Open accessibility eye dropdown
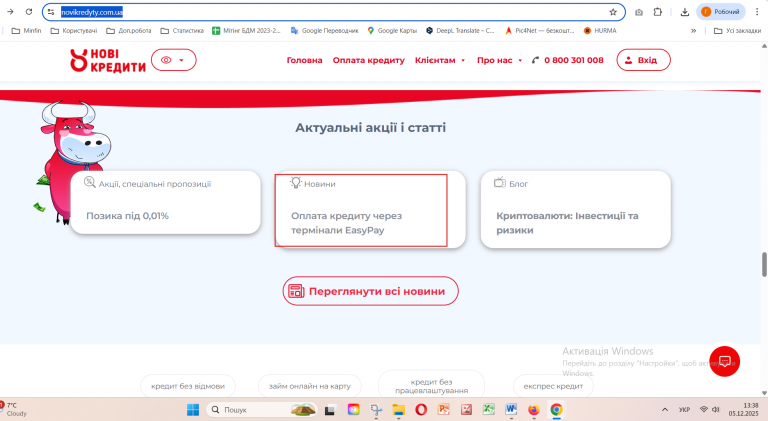Screen dimensions: 768x421 [x=173, y=60]
